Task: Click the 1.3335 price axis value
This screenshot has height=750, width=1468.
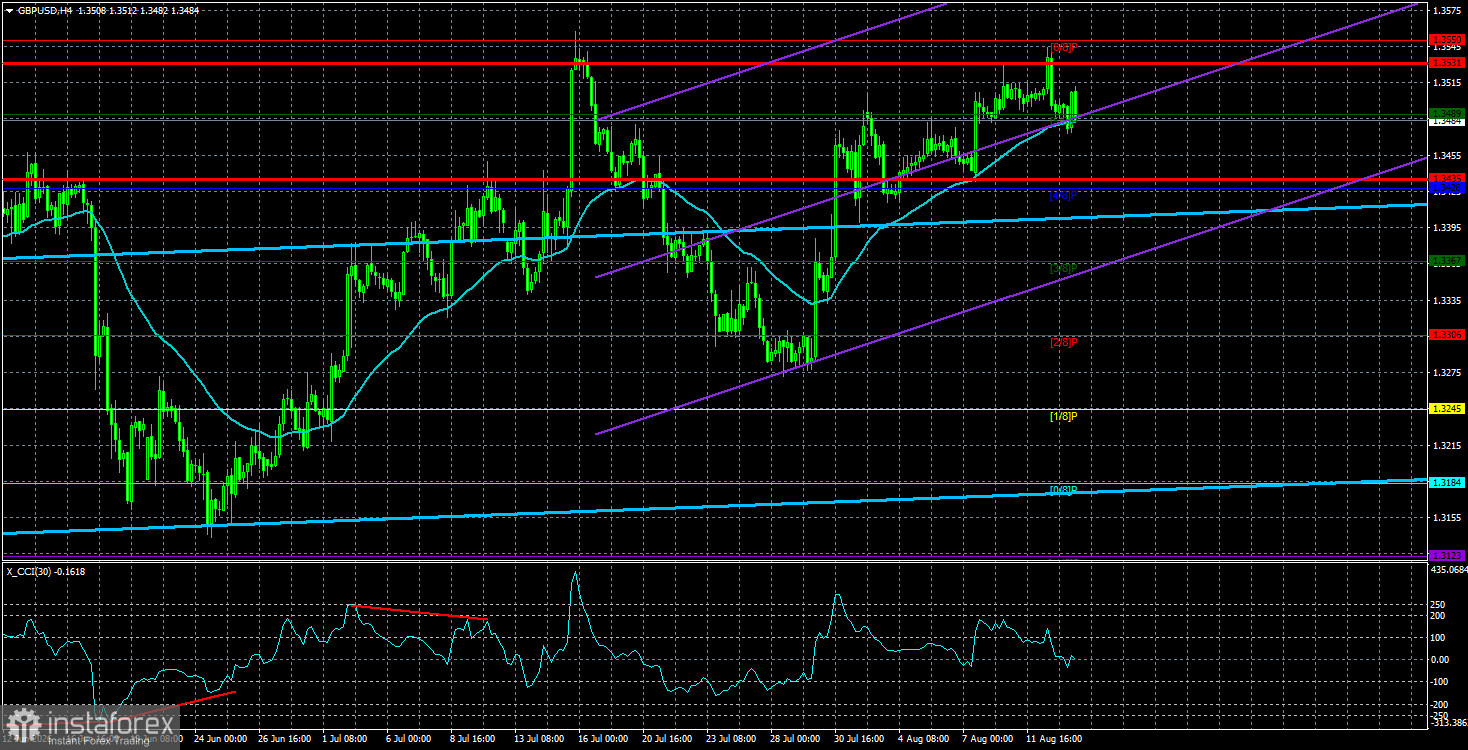Action: coord(1447,300)
